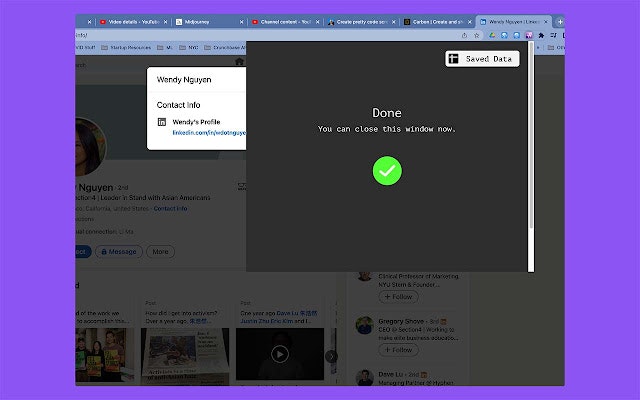
Task: Open a new browser tab
Action: [x=560, y=22]
